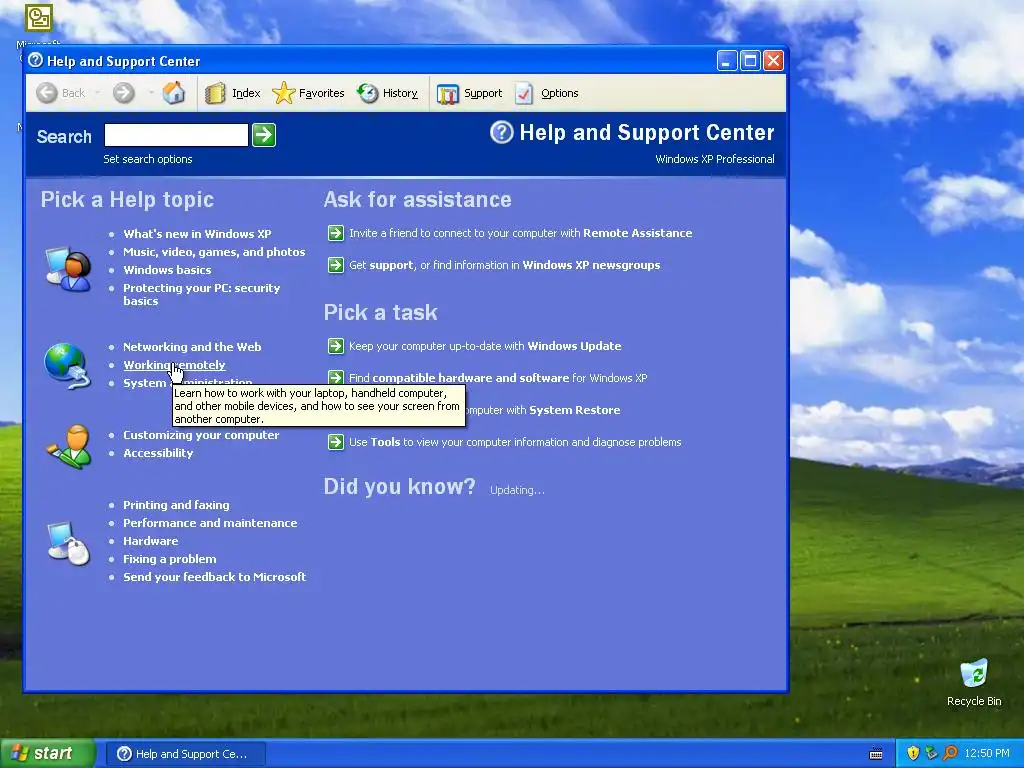Click the green arrow beside Get support
This screenshot has width=1024, height=768.
click(336, 265)
